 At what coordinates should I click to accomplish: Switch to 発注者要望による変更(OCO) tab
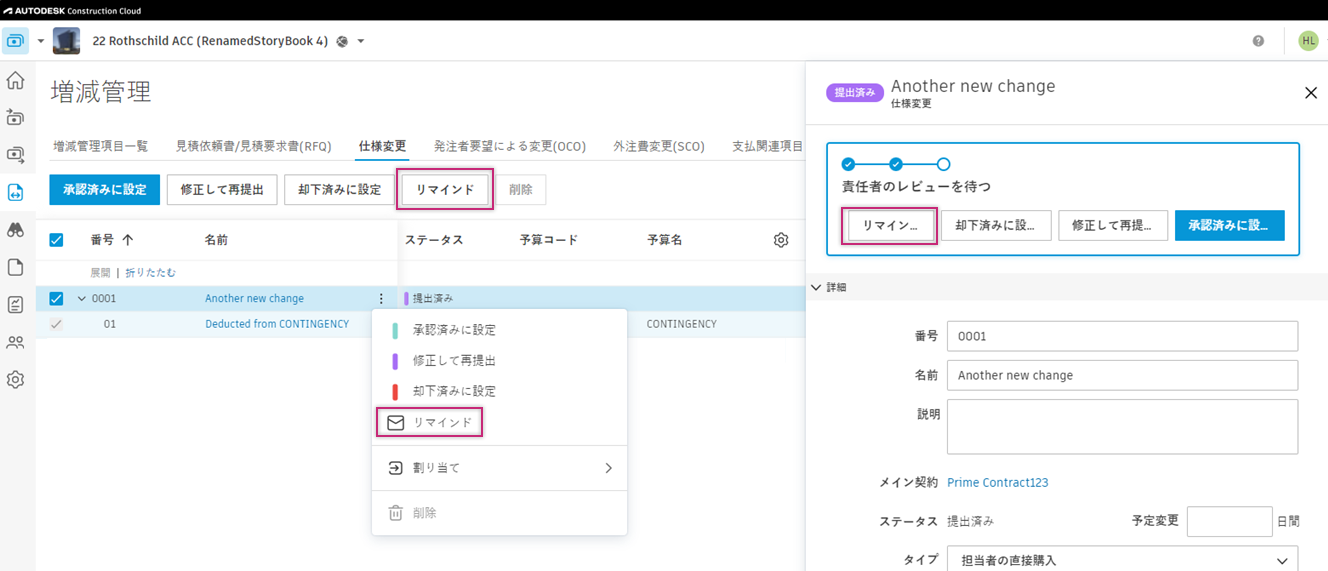point(510,146)
